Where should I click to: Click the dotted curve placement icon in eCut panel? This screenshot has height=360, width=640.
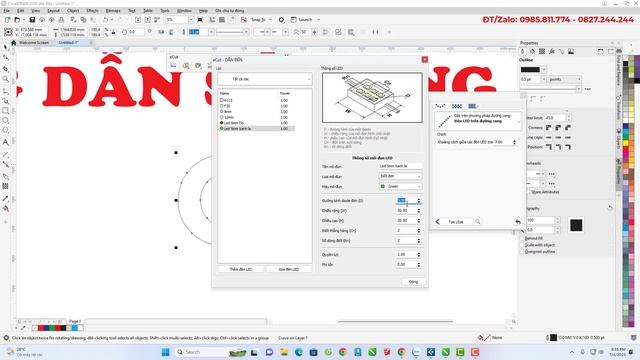click(440, 106)
